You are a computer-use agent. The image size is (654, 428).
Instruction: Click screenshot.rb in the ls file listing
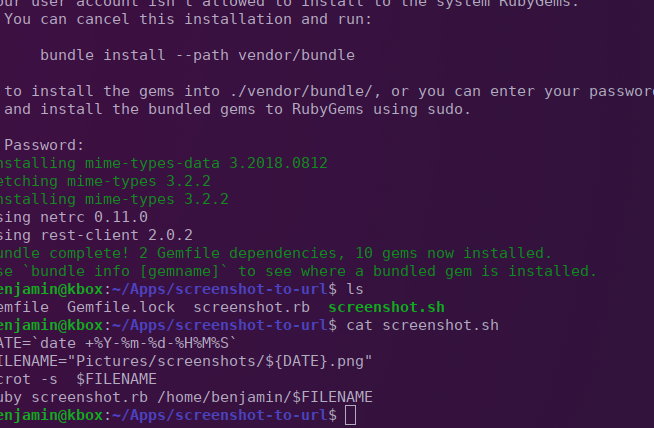(252, 307)
